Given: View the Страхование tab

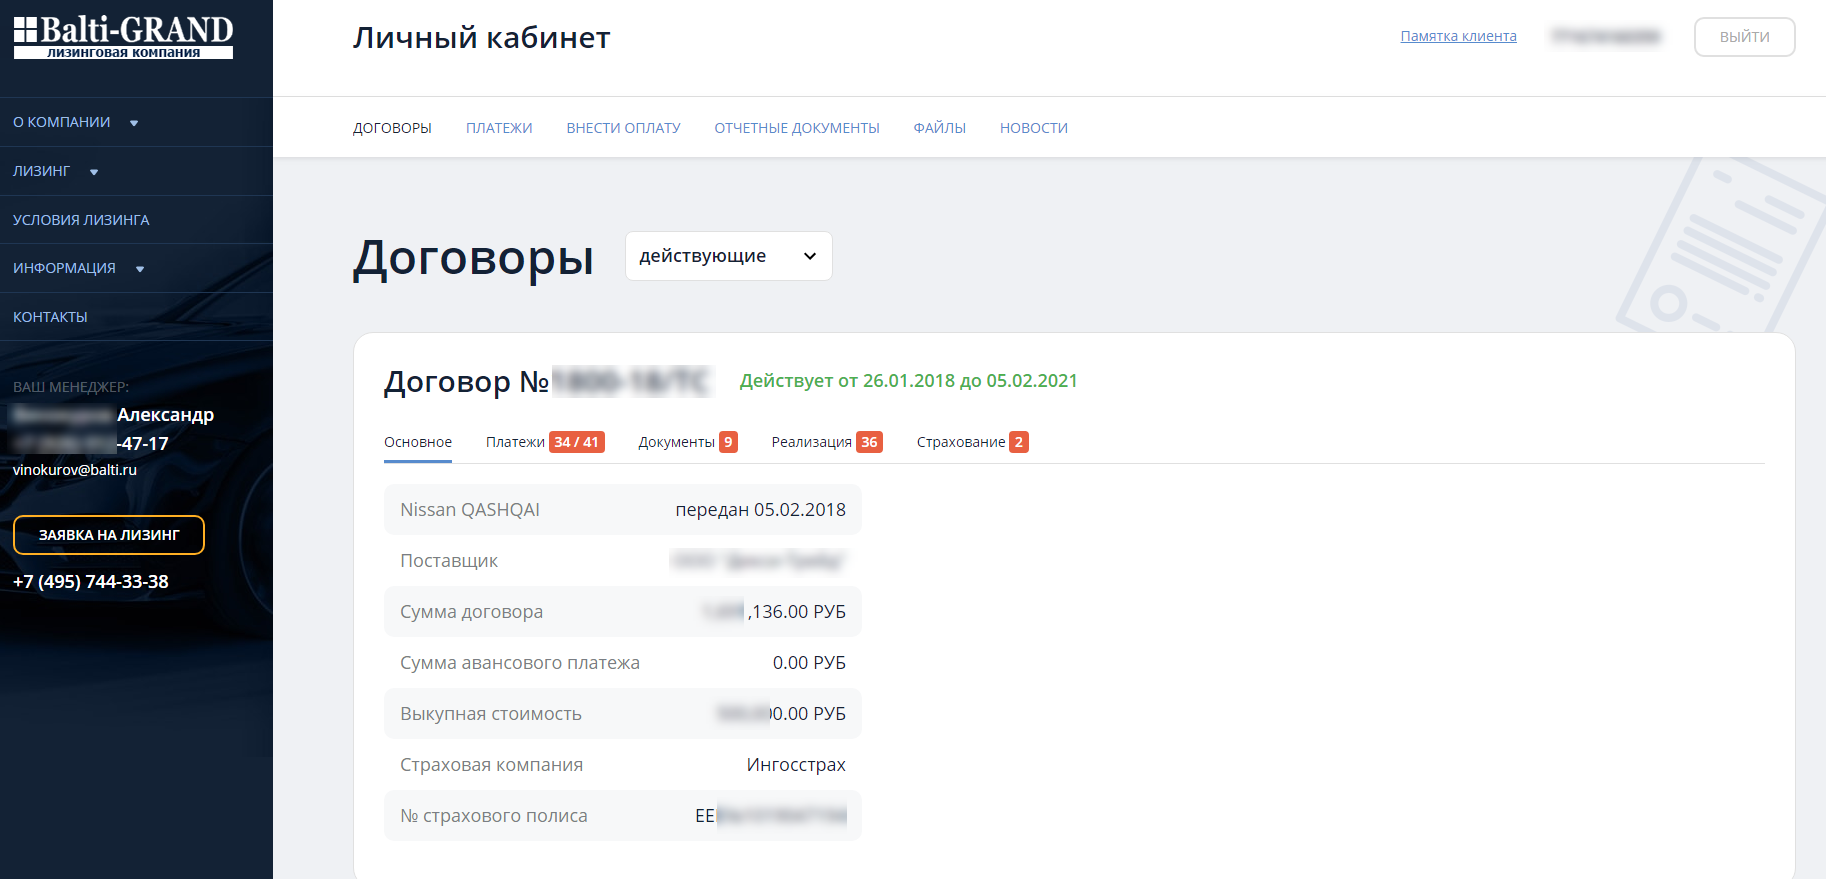Looking at the screenshot, I should pos(971,442).
